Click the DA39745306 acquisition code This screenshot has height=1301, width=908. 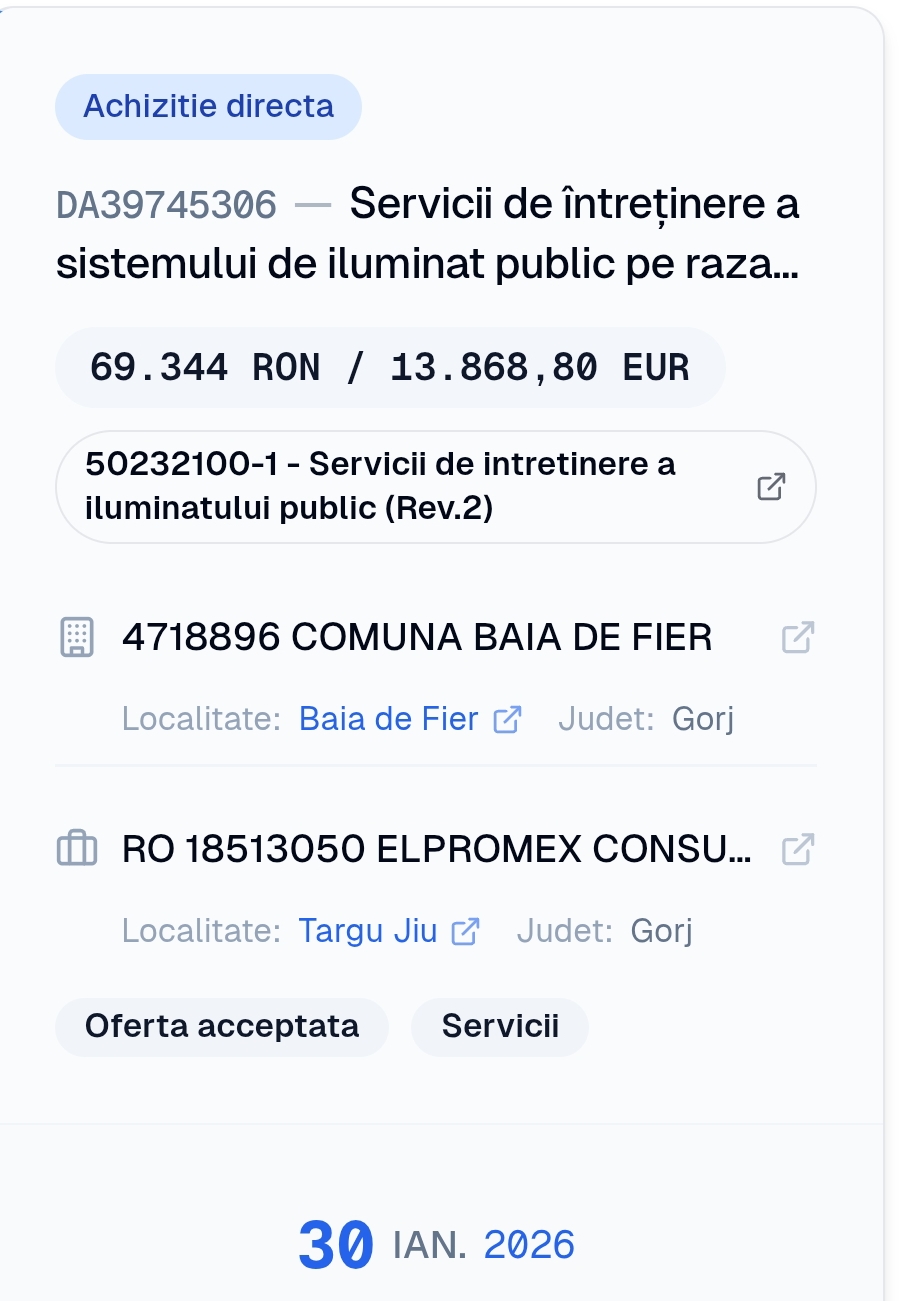point(166,205)
